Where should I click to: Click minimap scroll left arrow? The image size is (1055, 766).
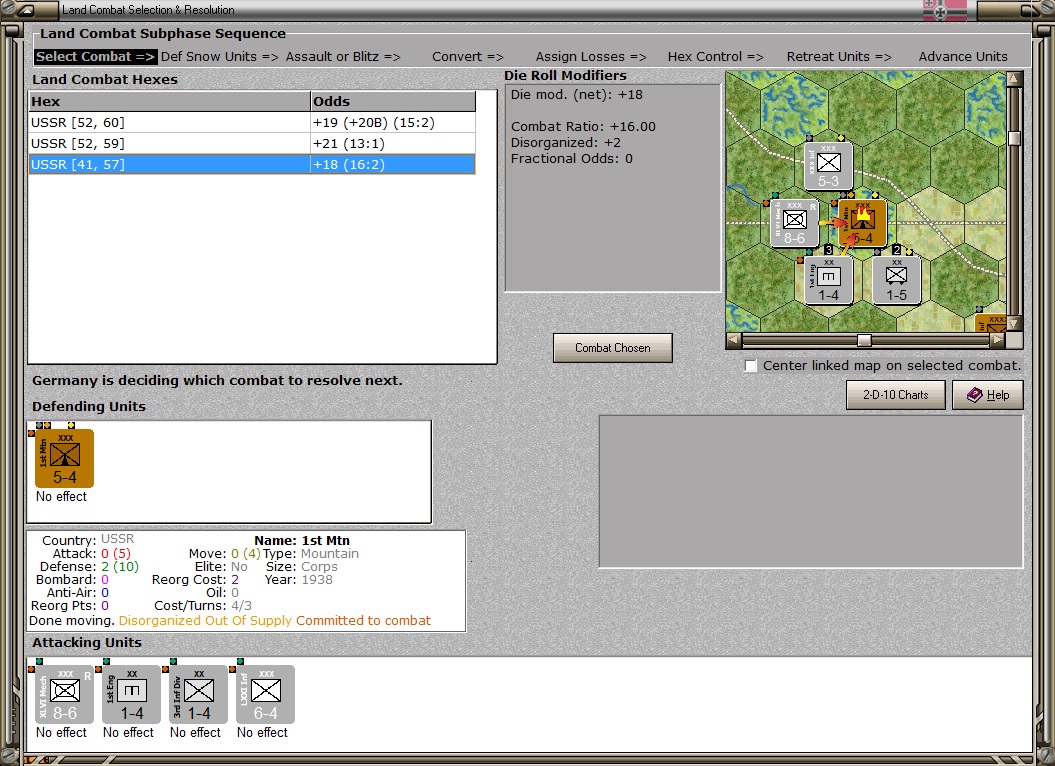734,340
